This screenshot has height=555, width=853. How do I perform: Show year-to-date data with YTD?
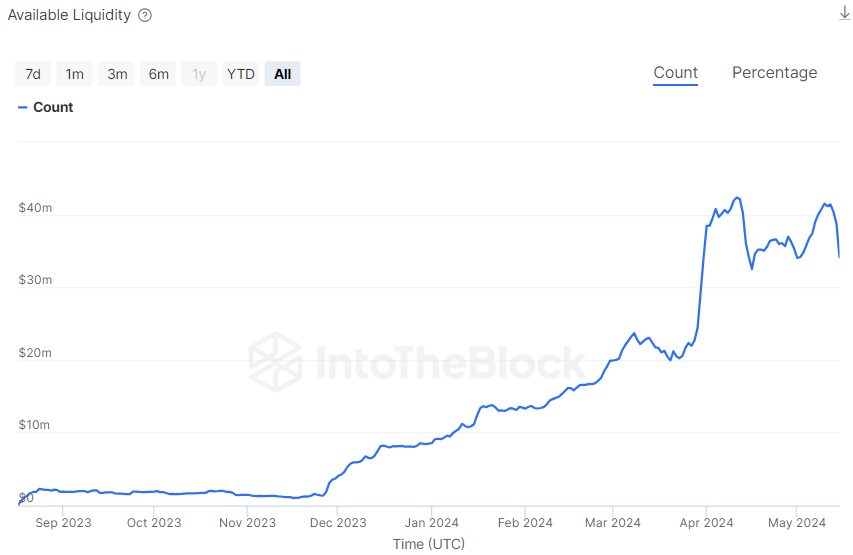pyautogui.click(x=241, y=74)
